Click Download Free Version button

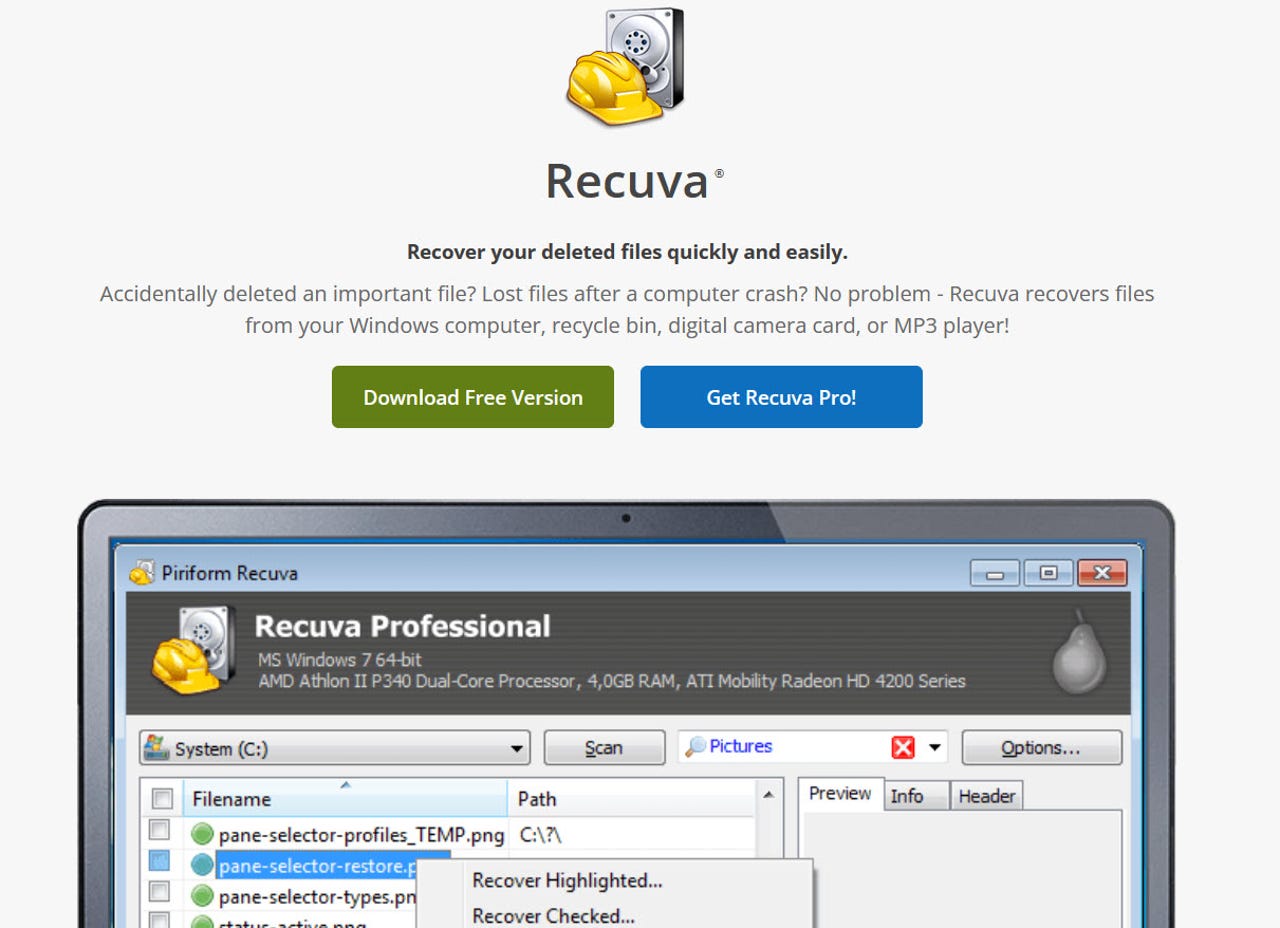[473, 397]
